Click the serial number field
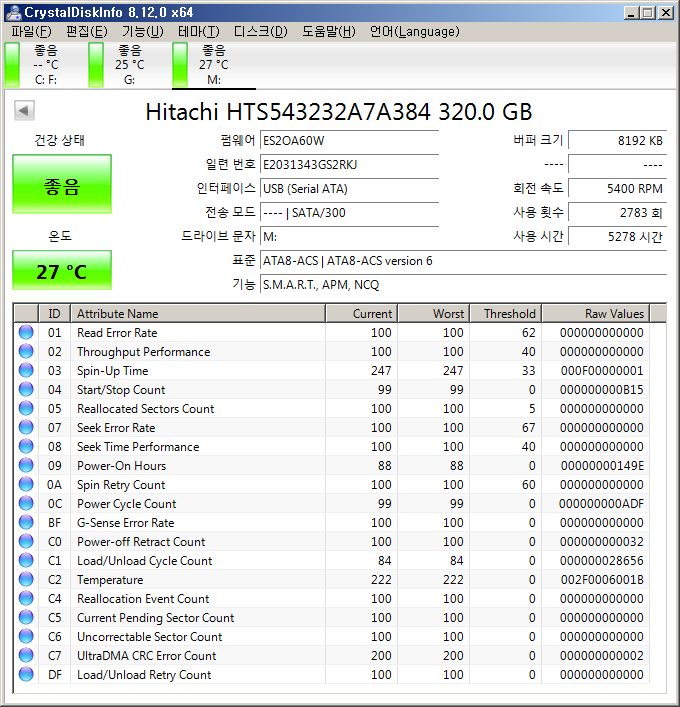Viewport: 680px width, 707px height. pyautogui.click(x=348, y=164)
